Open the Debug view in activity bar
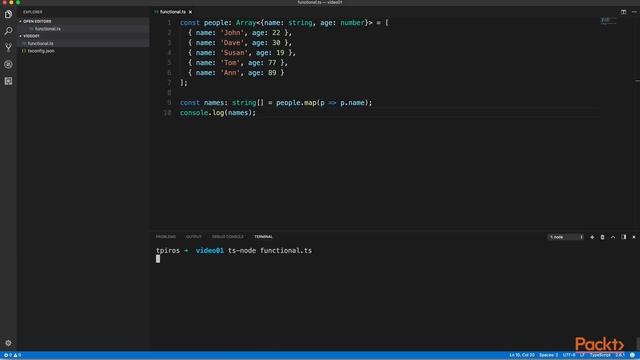Screen dimensions: 640x360 click(8, 64)
